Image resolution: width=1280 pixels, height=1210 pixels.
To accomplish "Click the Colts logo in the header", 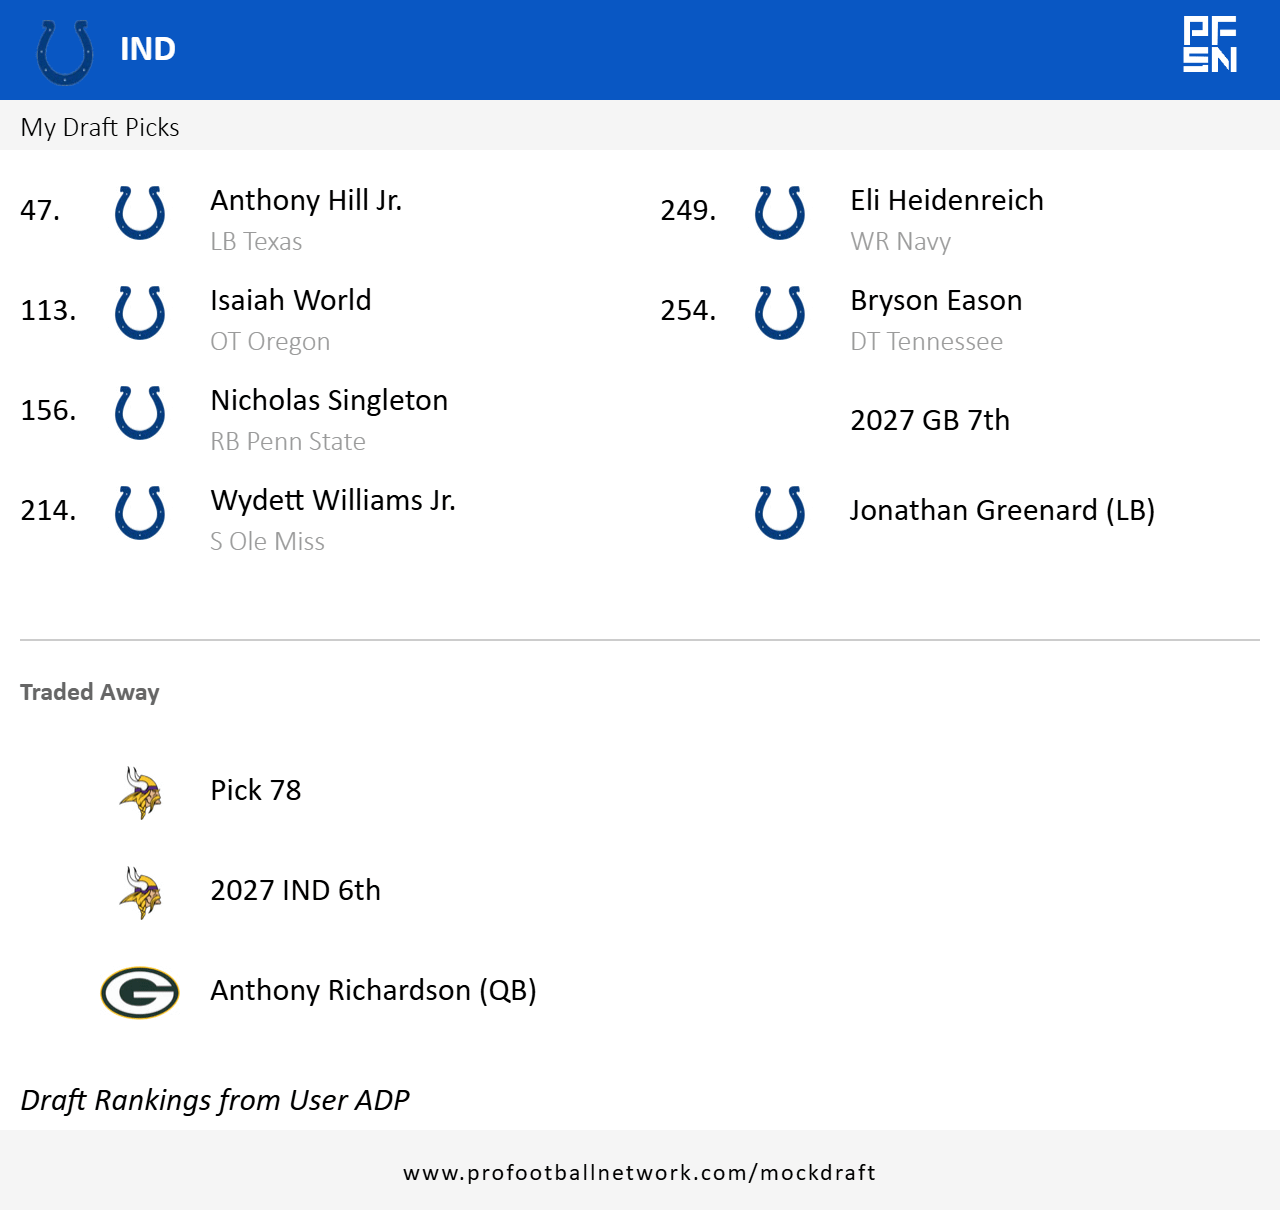I will (65, 51).
